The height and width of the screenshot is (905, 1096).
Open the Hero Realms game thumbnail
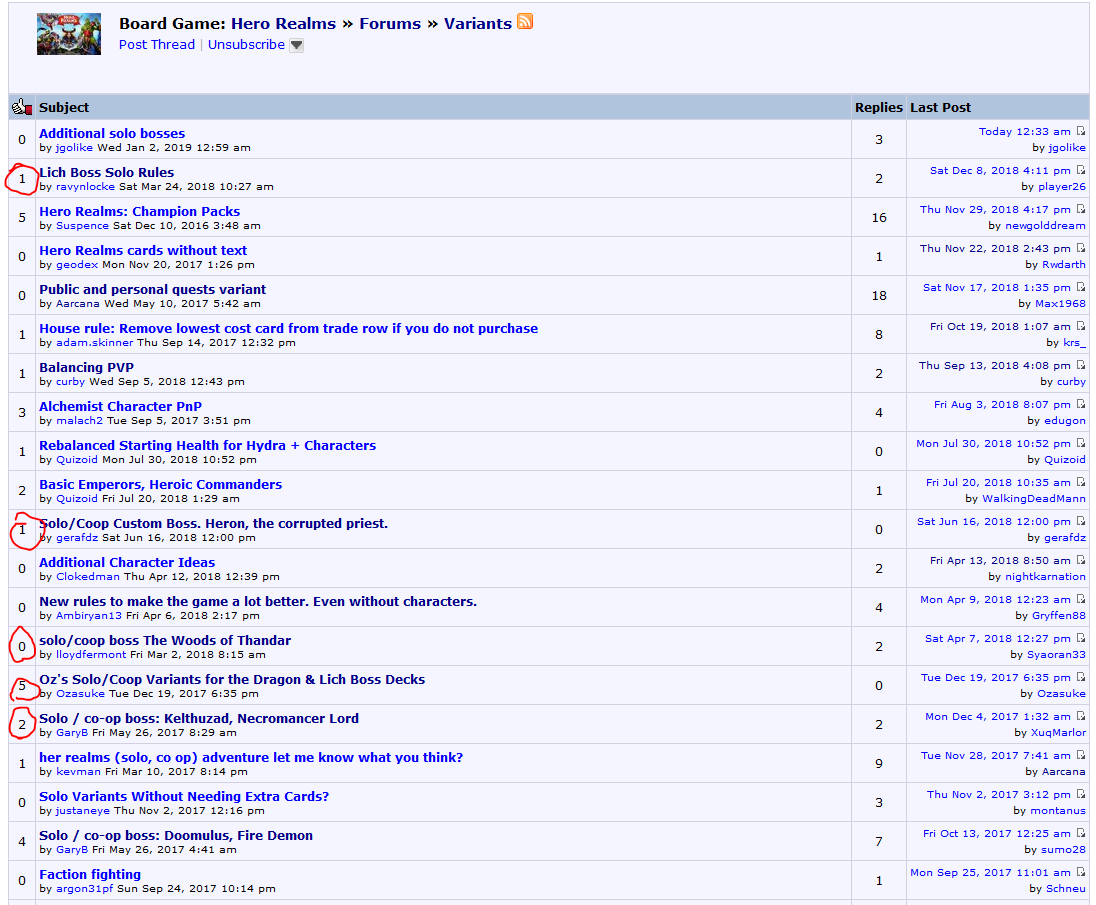click(x=68, y=34)
